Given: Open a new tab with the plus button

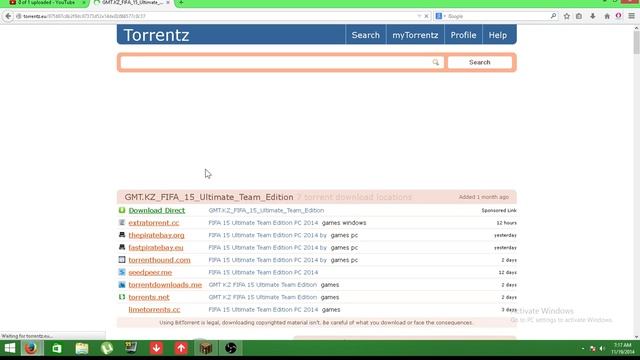Looking at the screenshot, I should click(x=181, y=2).
